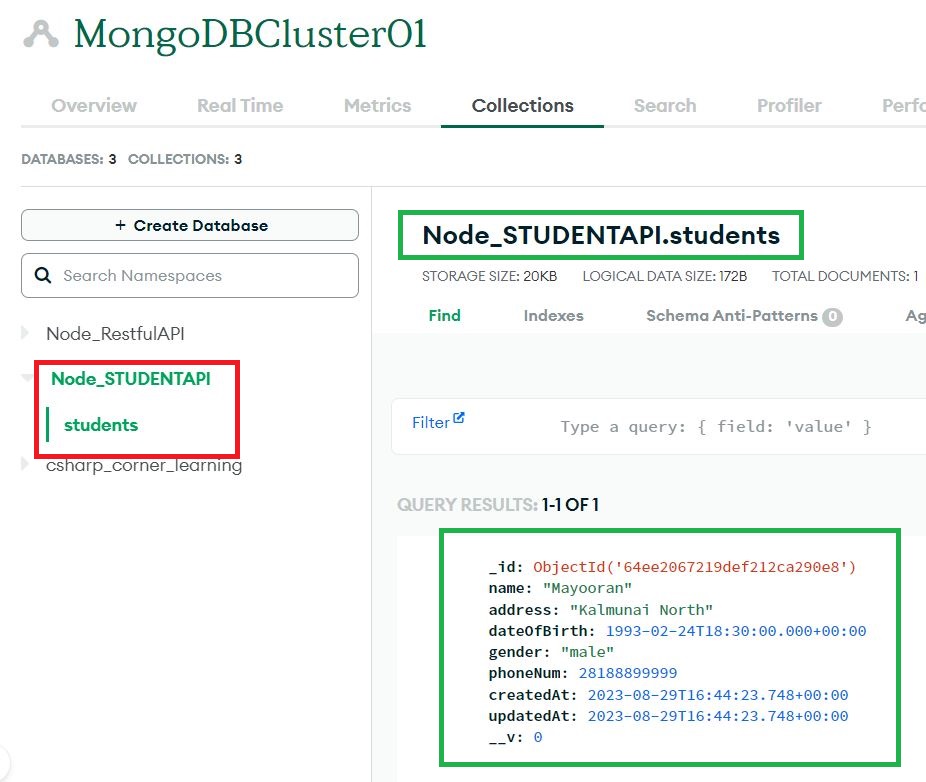The image size is (926, 782).
Task: Click the Schema Anti-Patterns count badge
Action: click(833, 317)
